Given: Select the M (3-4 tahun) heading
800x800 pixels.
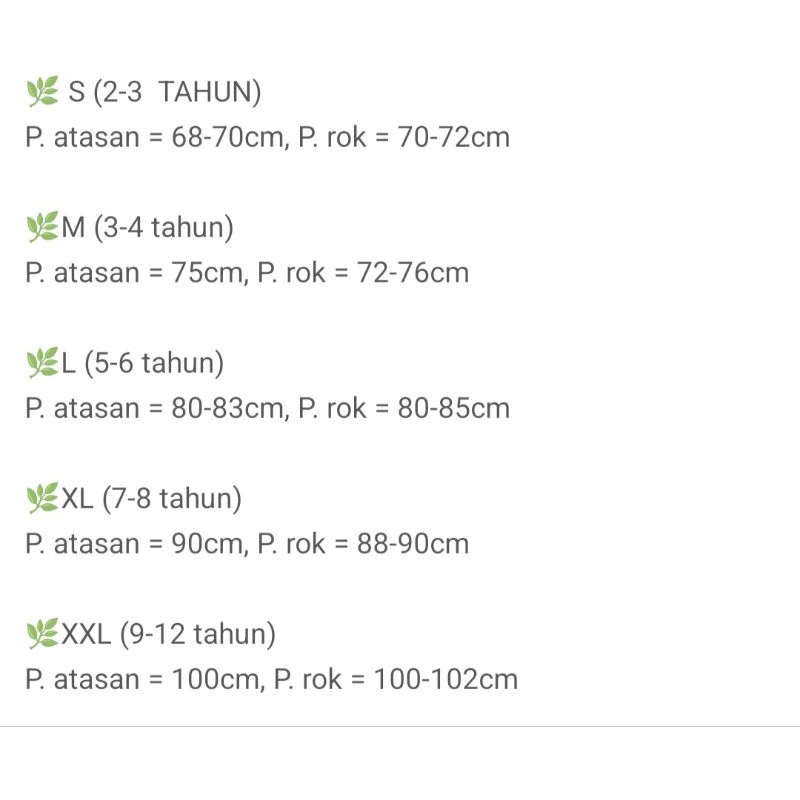Looking at the screenshot, I should (148, 228).
